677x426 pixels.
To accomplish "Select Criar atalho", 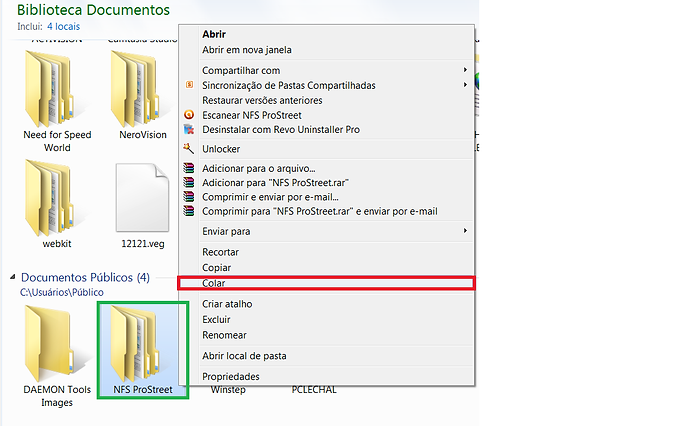I will (x=227, y=304).
